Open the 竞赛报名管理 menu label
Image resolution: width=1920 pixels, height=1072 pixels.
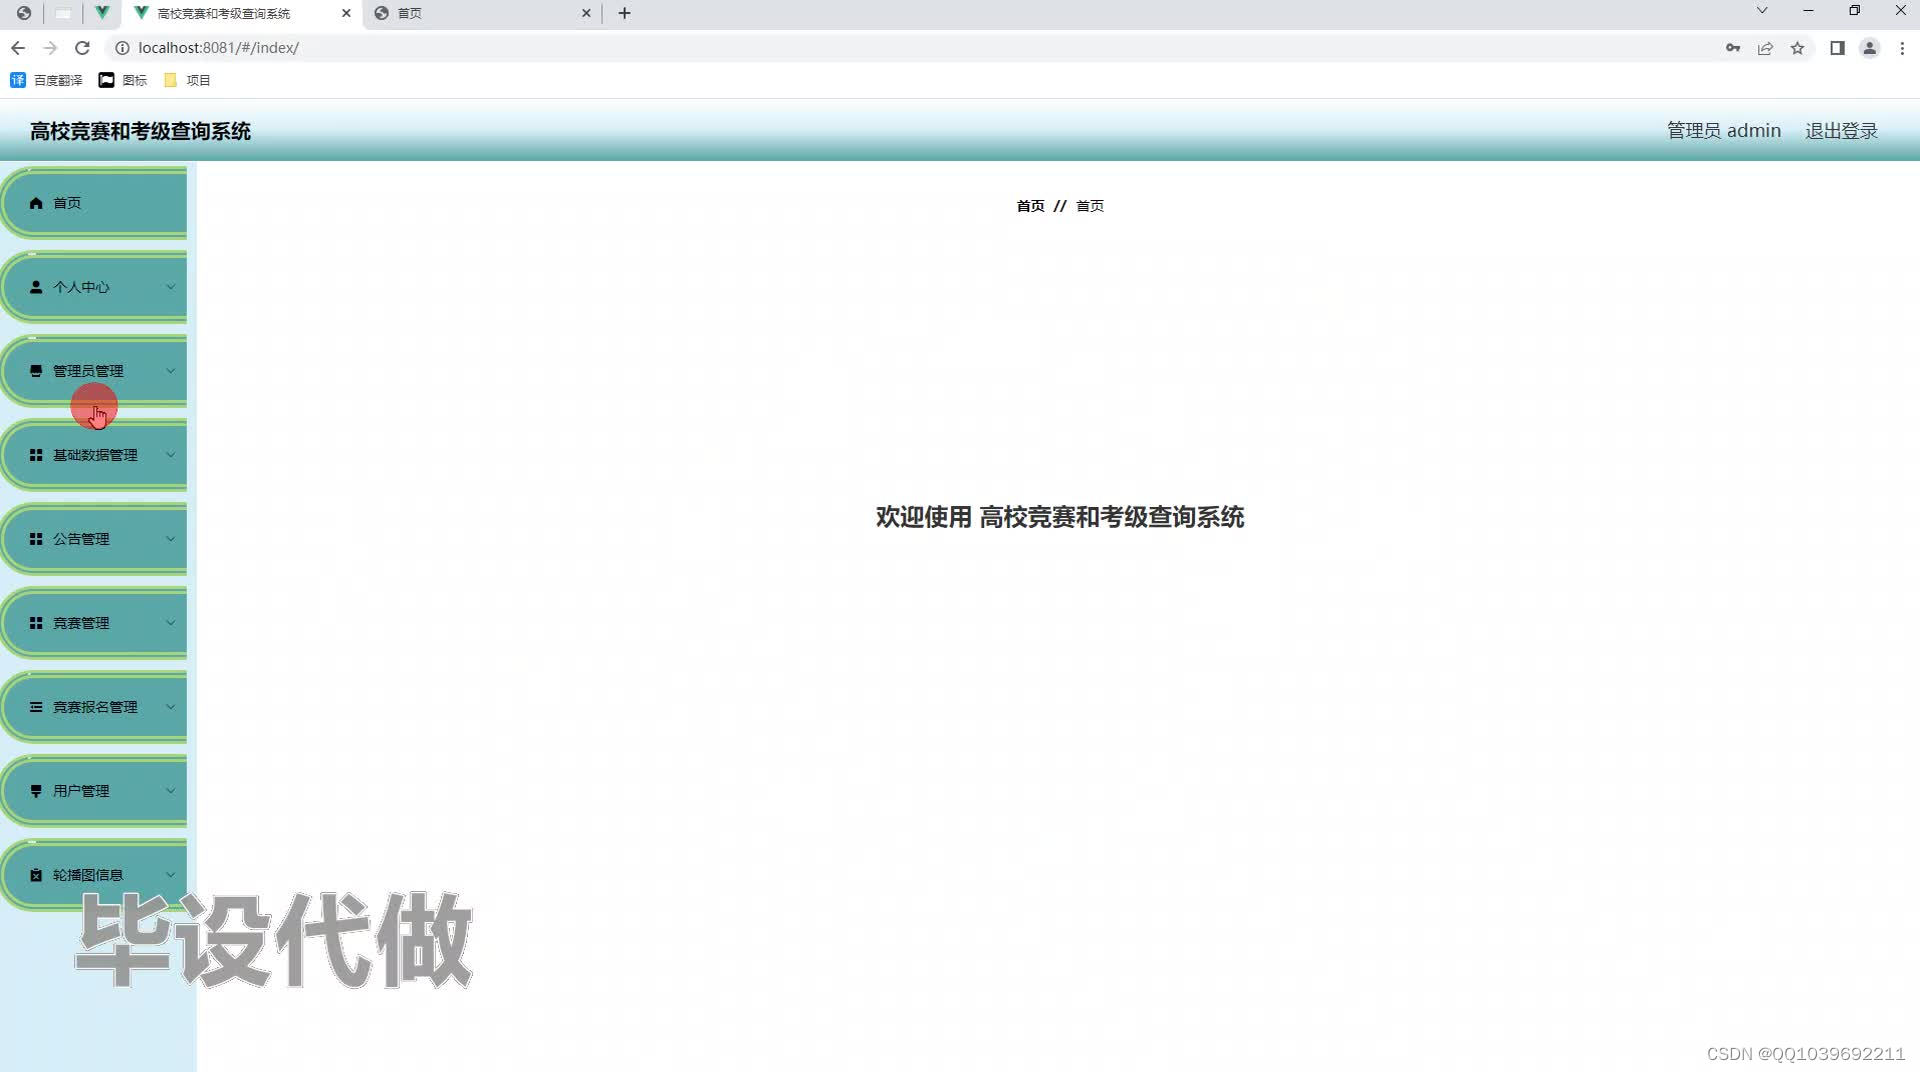[x=95, y=707]
